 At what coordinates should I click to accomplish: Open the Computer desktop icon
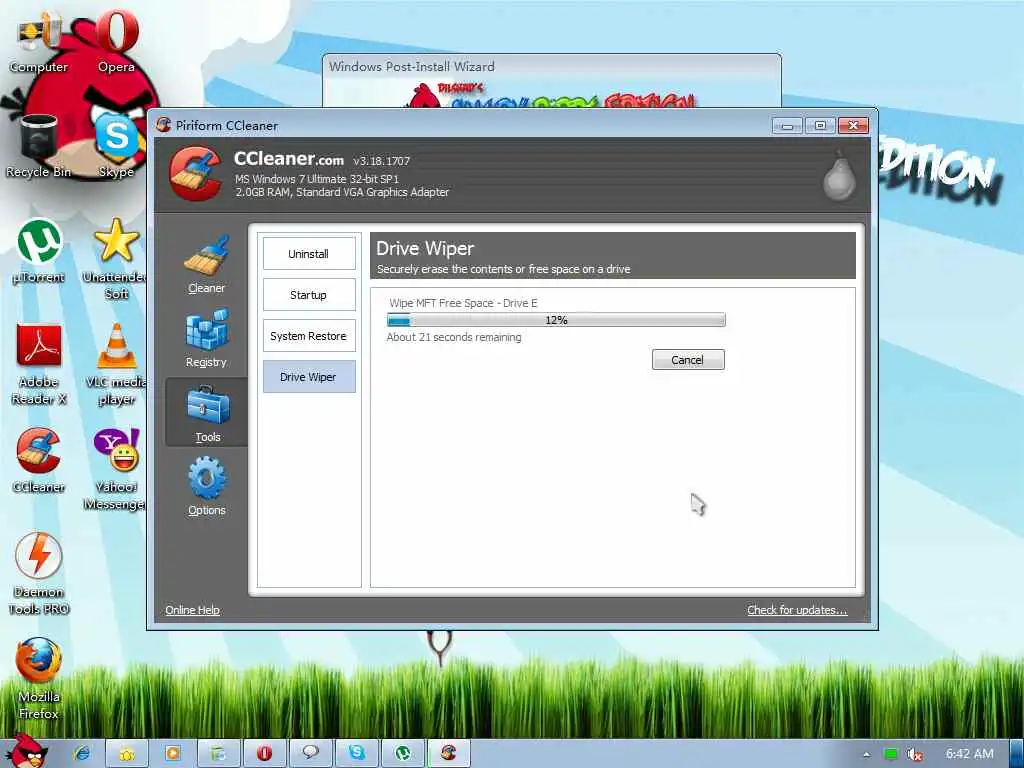pyautogui.click(x=39, y=40)
